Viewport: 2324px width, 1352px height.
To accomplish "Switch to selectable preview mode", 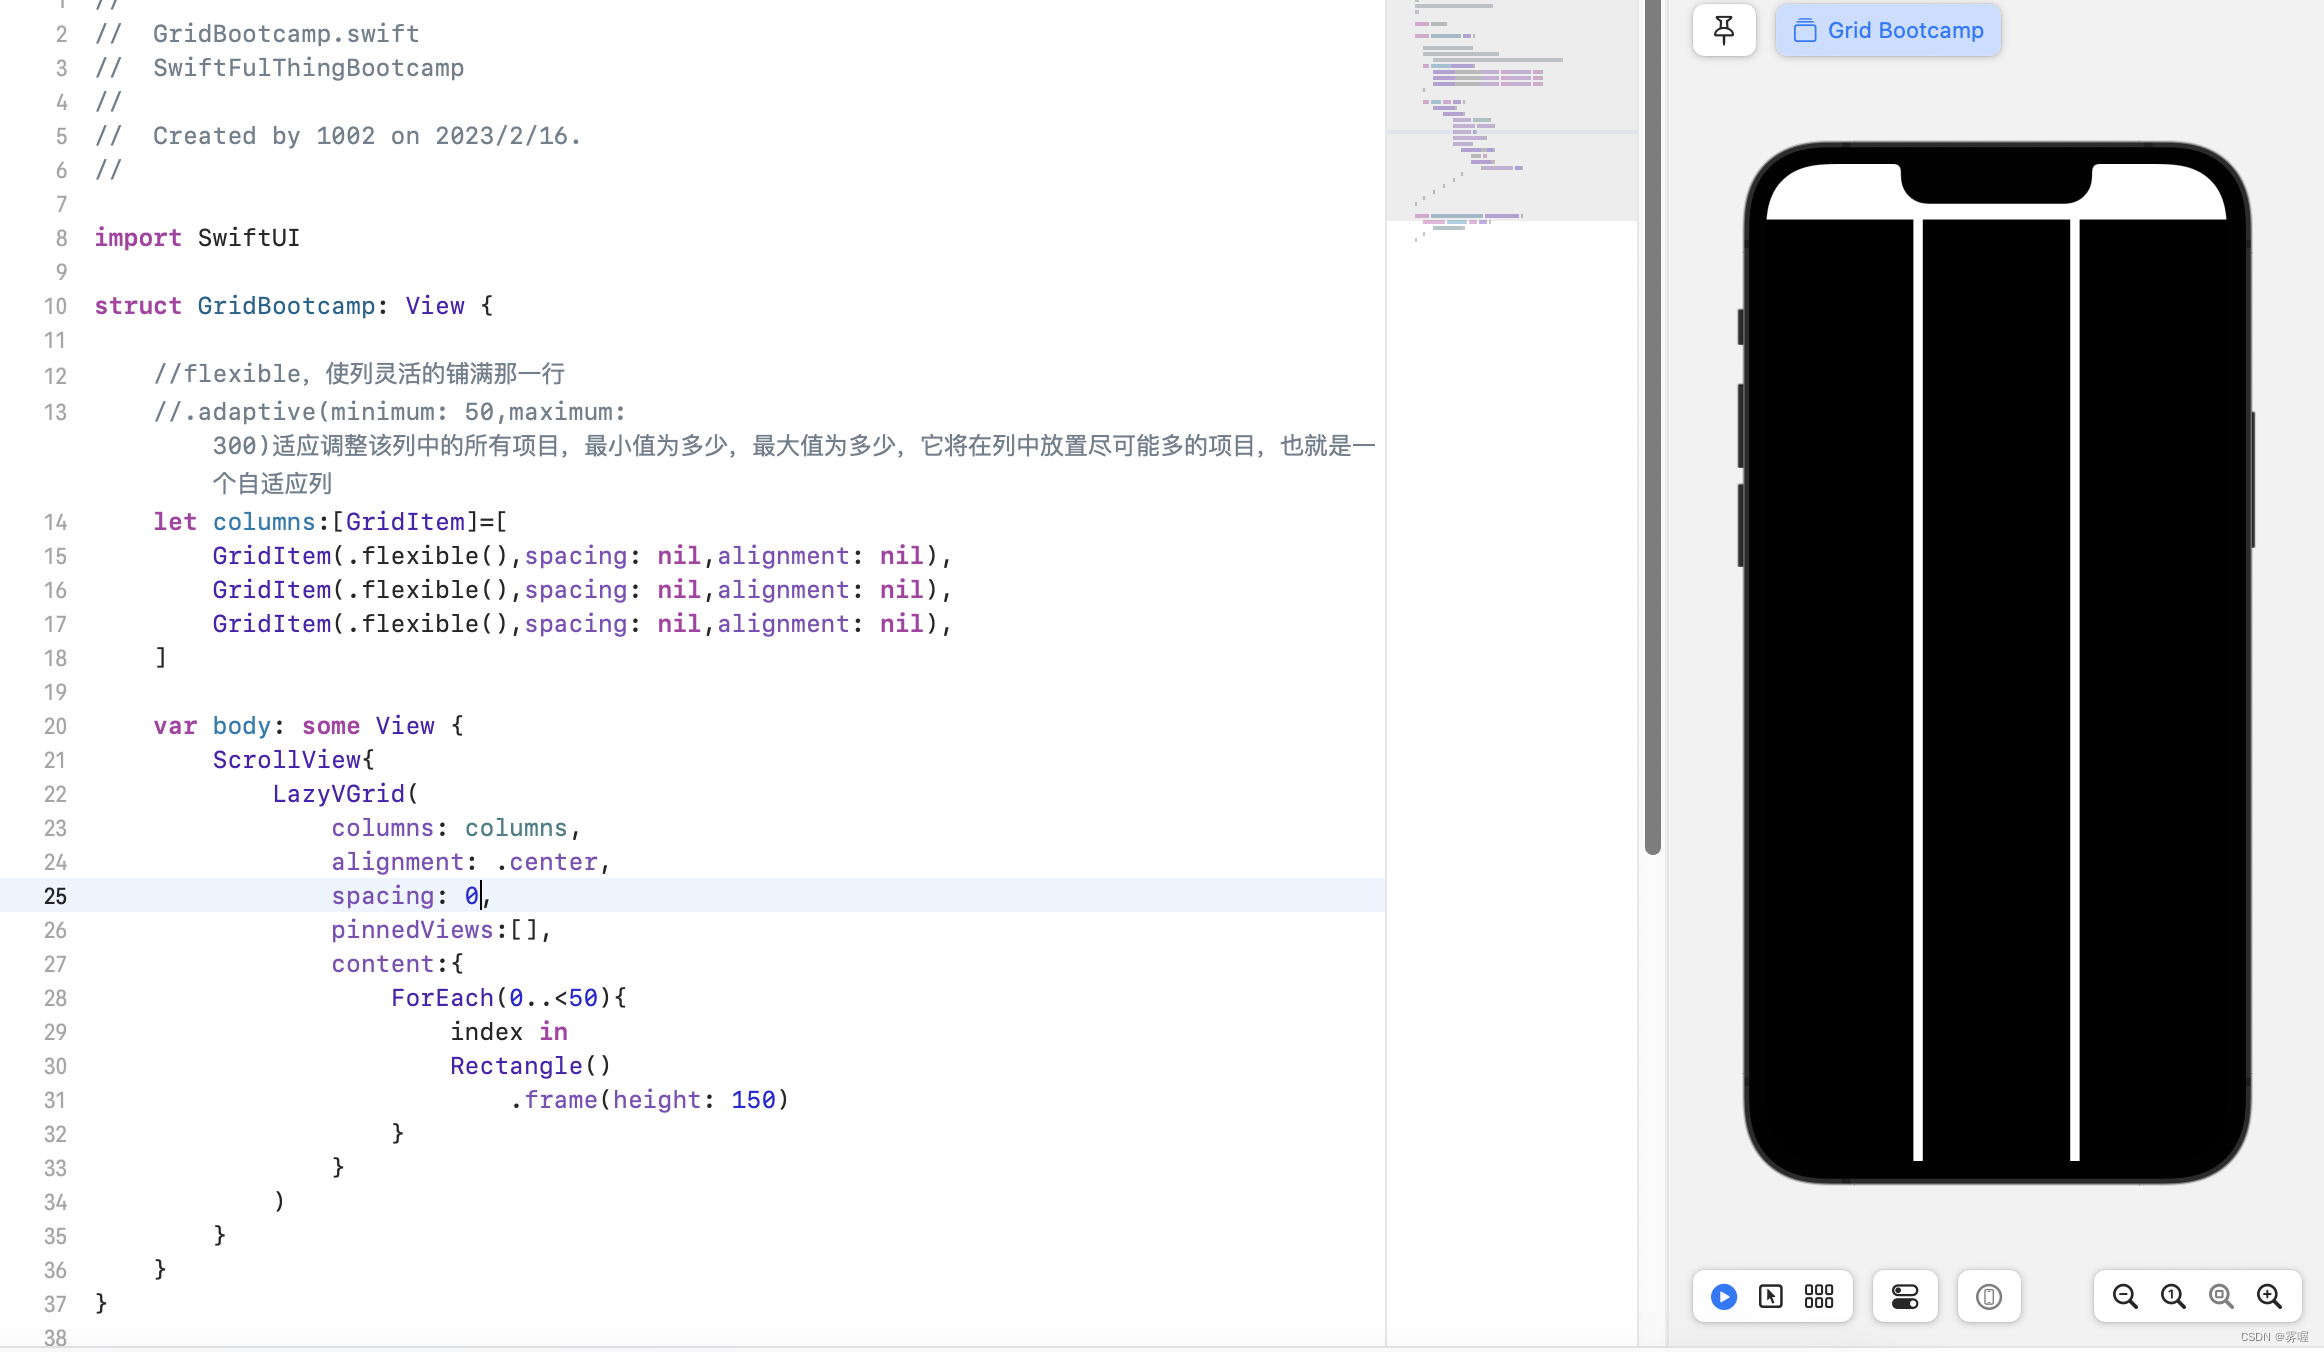I will (x=1771, y=1297).
